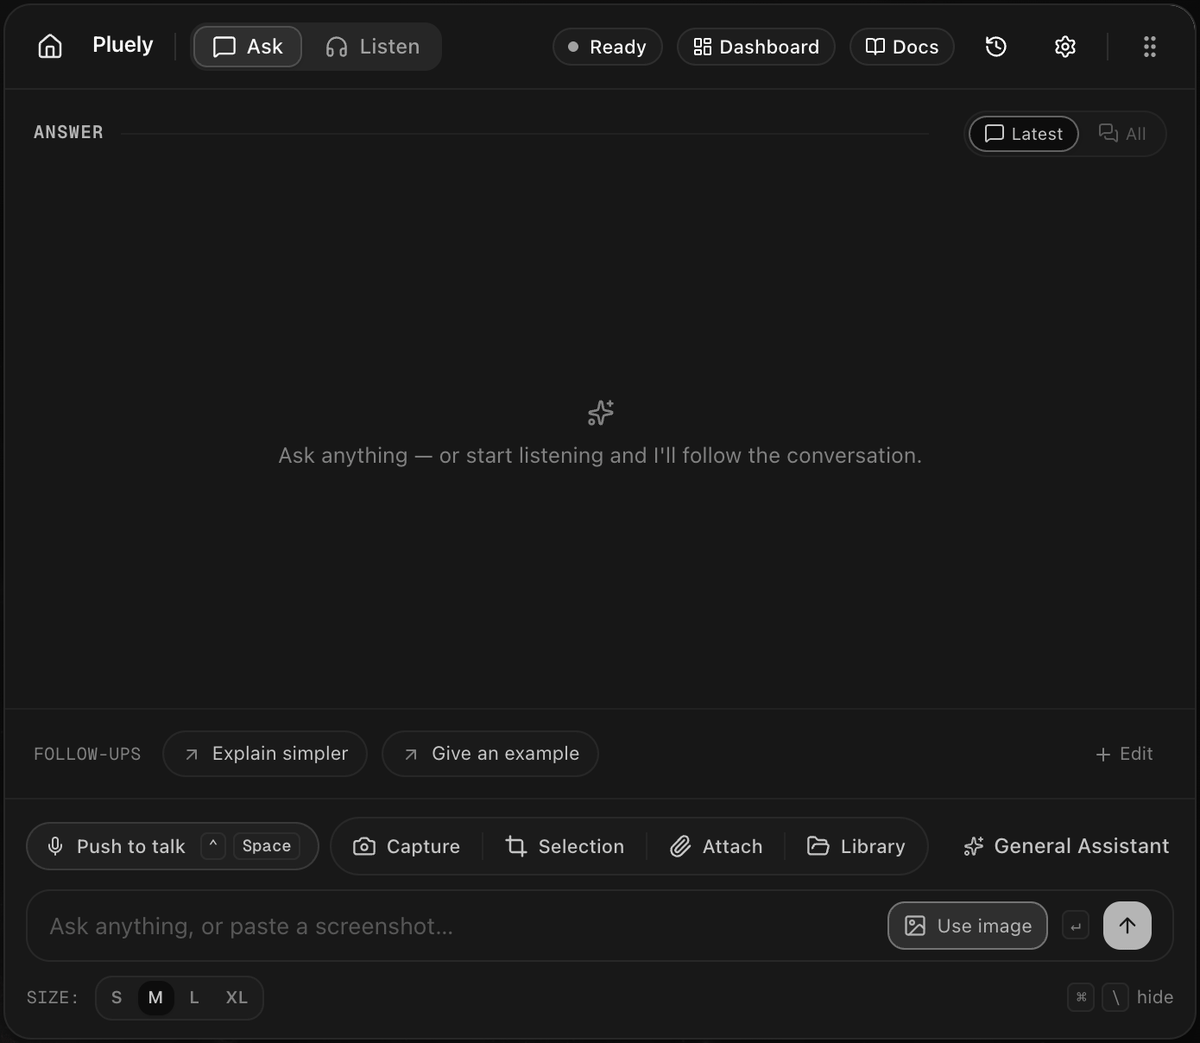Viewport: 1200px width, 1043px height.
Task: Click the ANSWER section heading
Action: pos(68,132)
